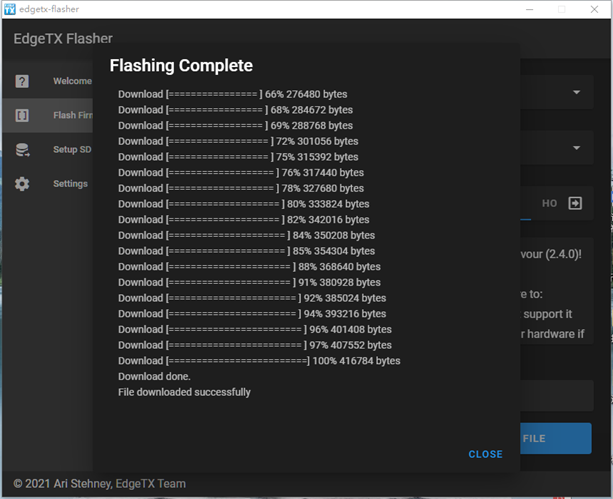Click the EdgeTX Flasher header title
613x499 pixels.
(x=63, y=38)
